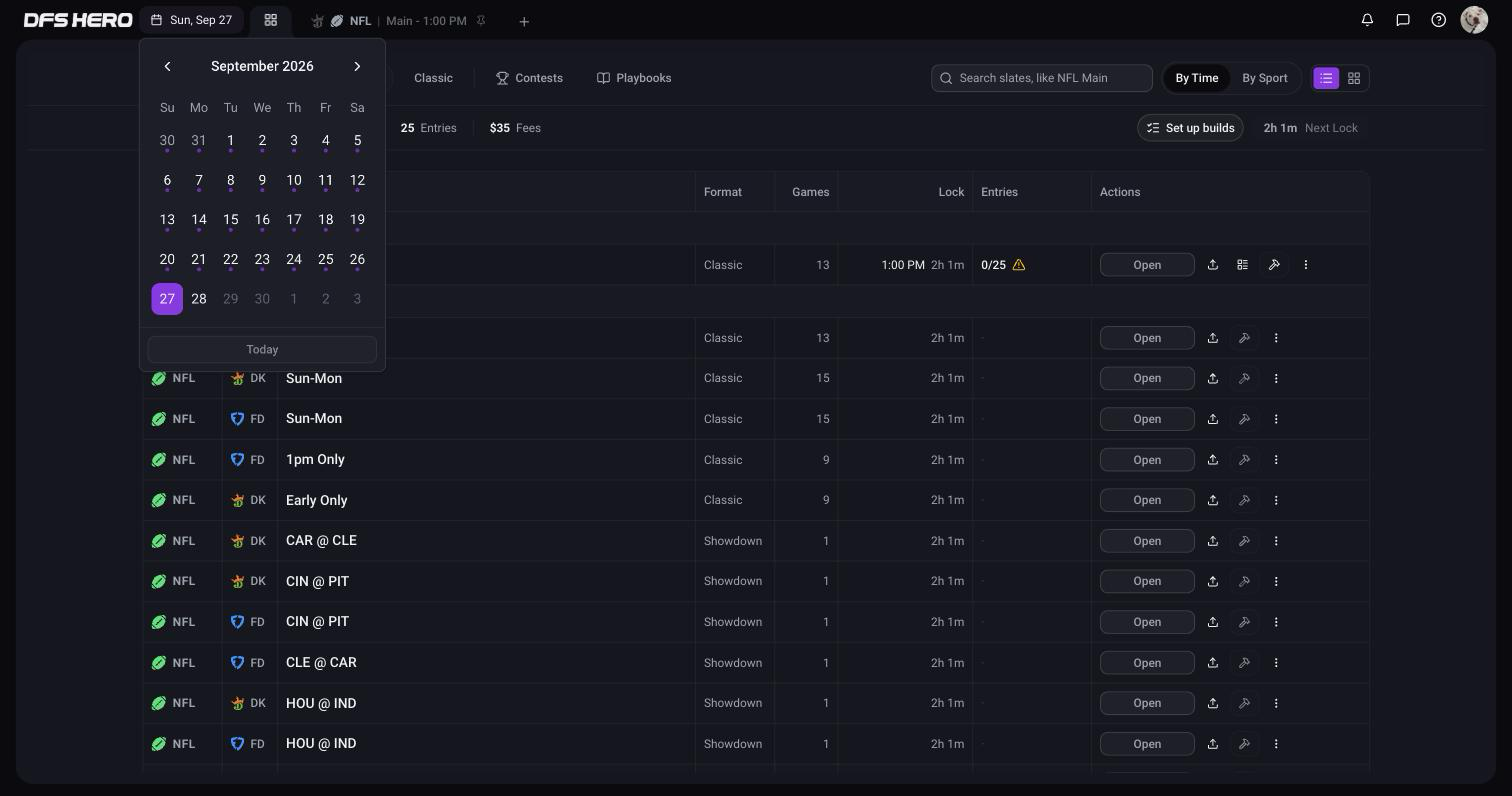Click upload icon for DK CIN @ PIT
The width and height of the screenshot is (1512, 796).
click(x=1213, y=581)
